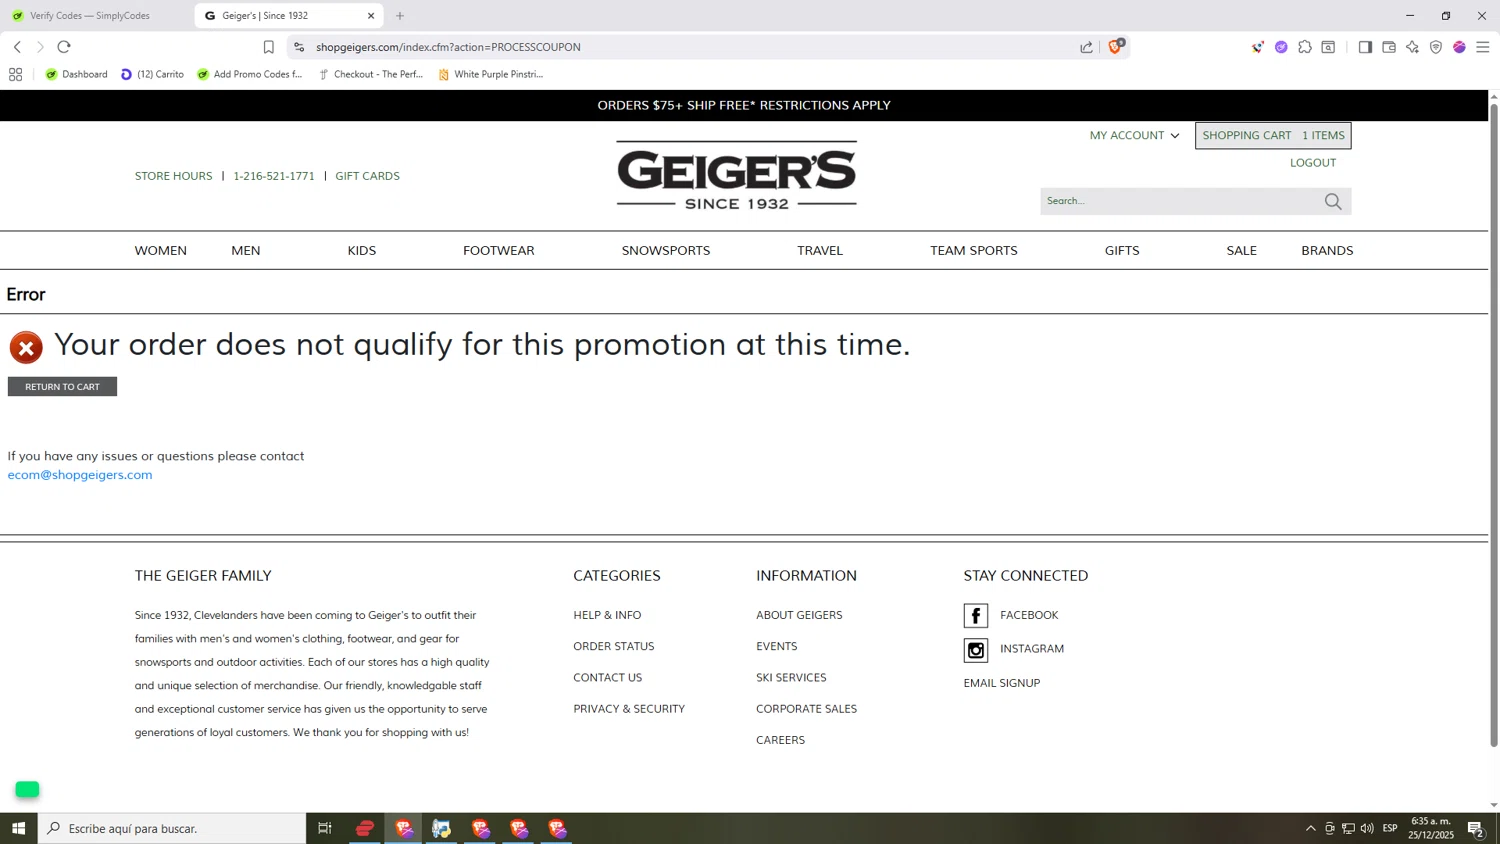This screenshot has width=1500, height=844.
Task: Open the Ski Services footer link
Action: 791,678
